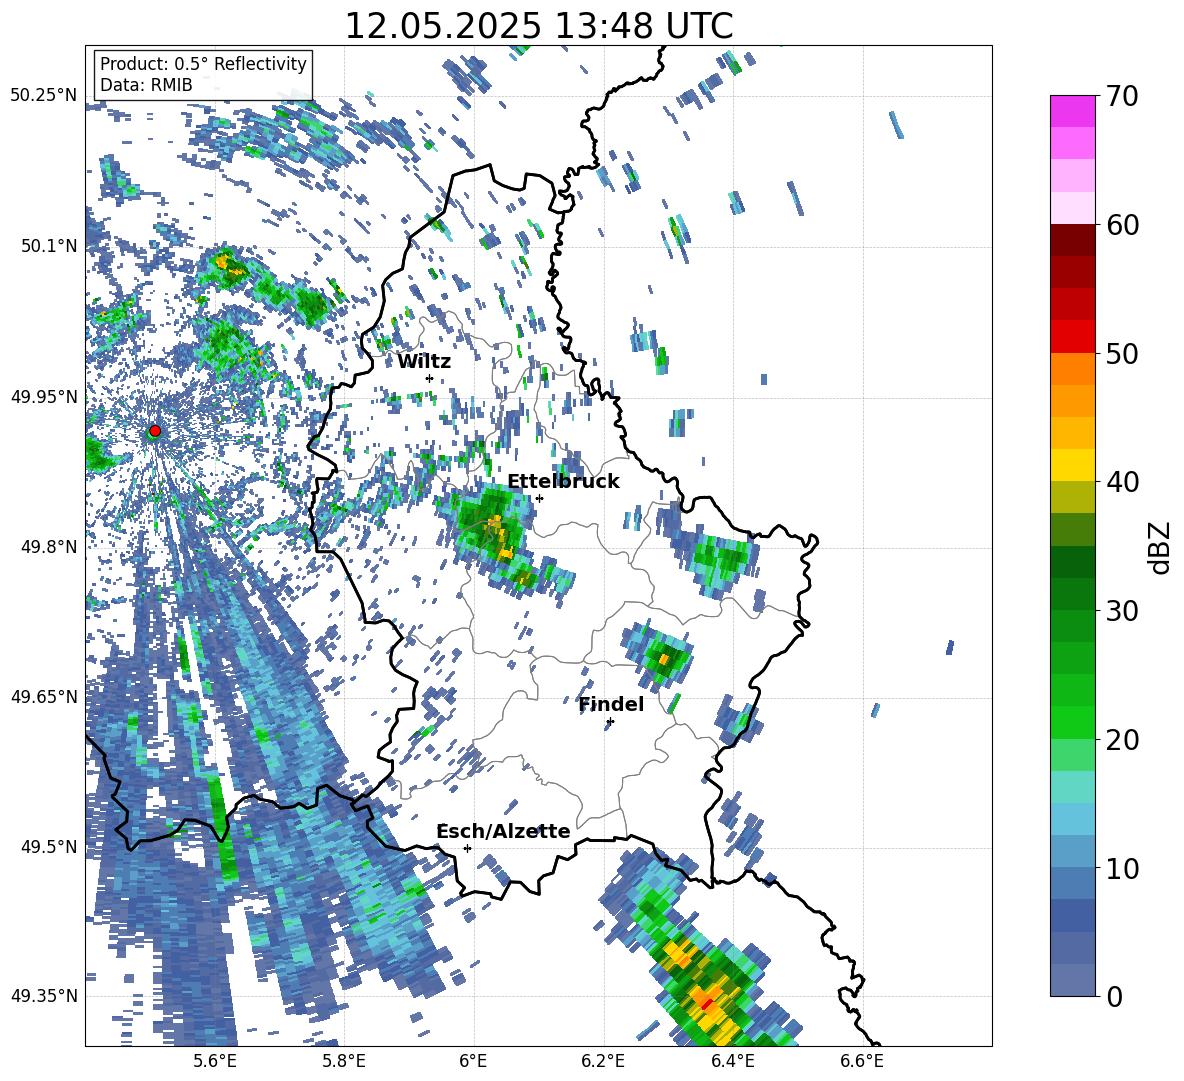Click the 6.2°E longitude label

click(x=603, y=1061)
